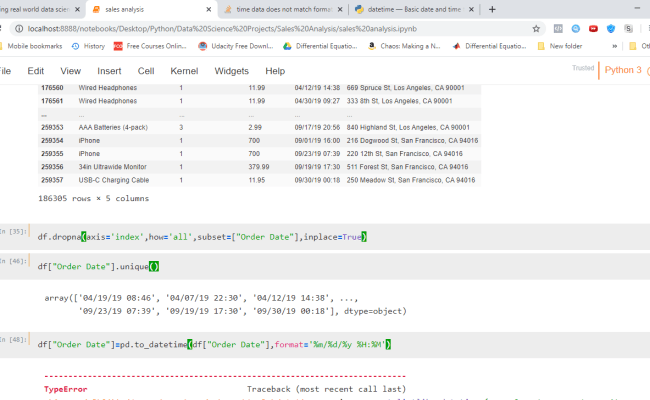
Task: Select the In [48] cell prompt
Action: pos(13,339)
